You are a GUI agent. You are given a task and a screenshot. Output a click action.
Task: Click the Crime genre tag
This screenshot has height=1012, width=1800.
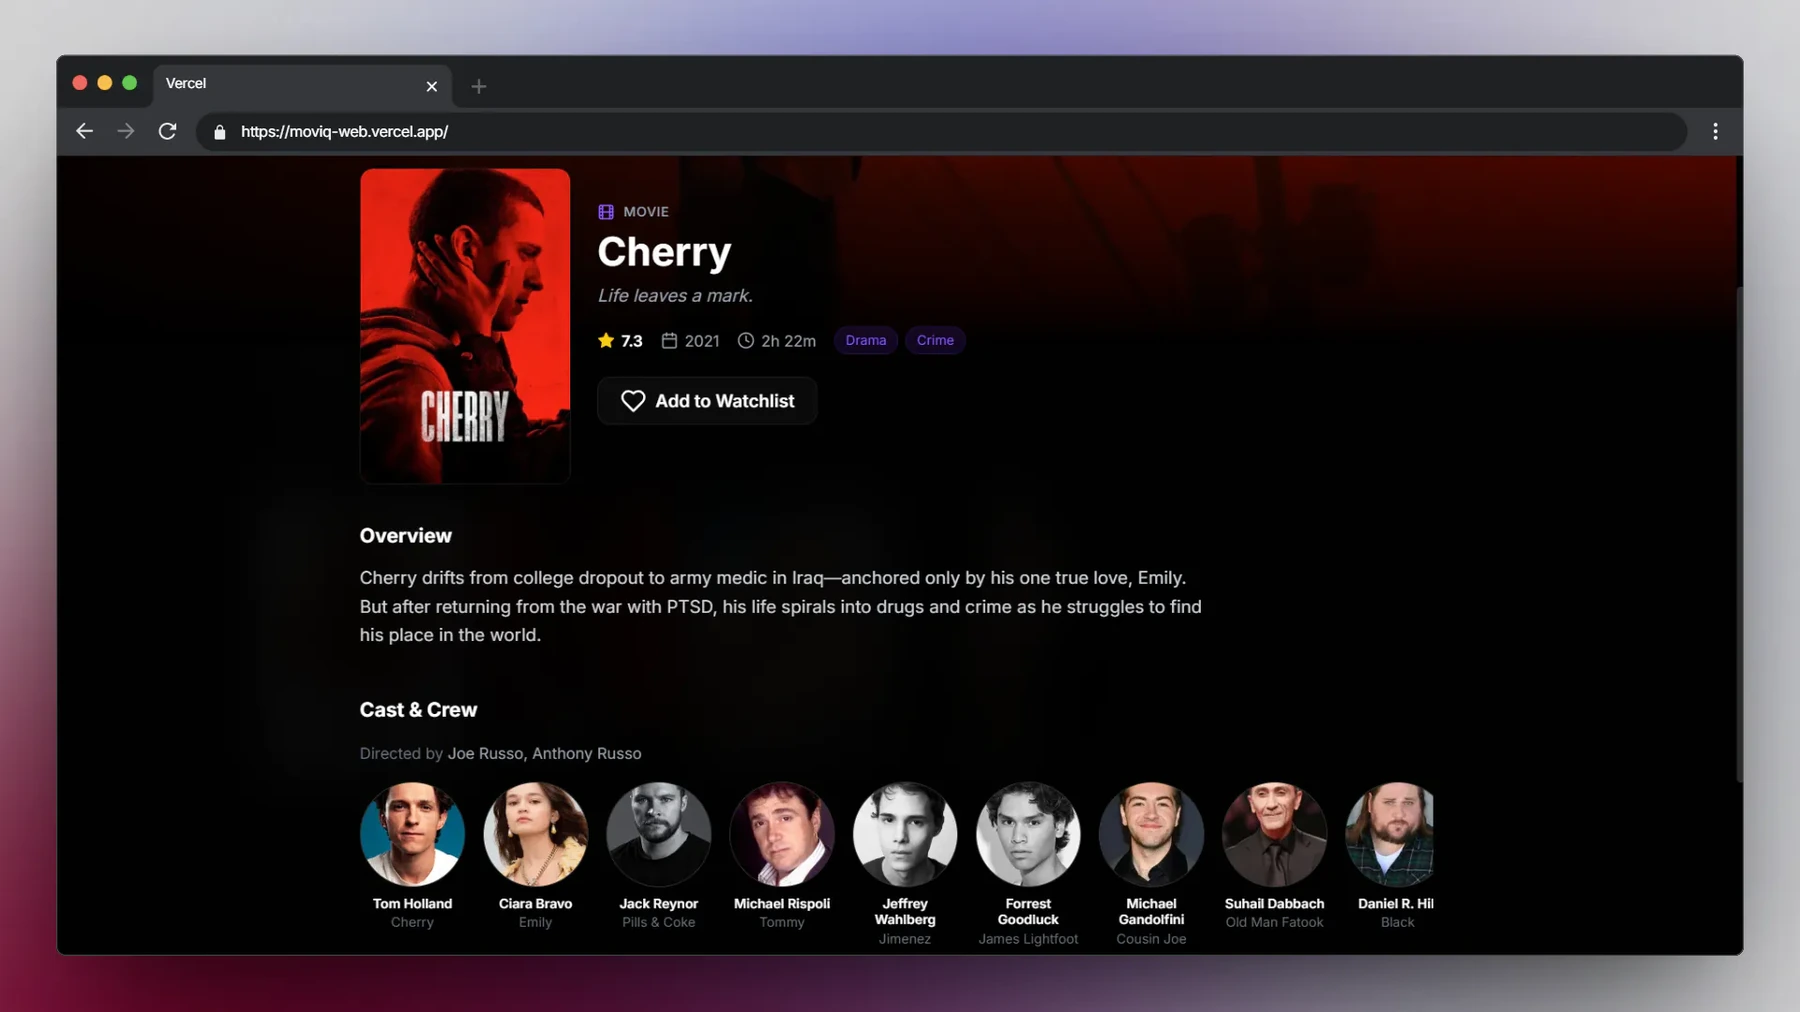click(935, 340)
